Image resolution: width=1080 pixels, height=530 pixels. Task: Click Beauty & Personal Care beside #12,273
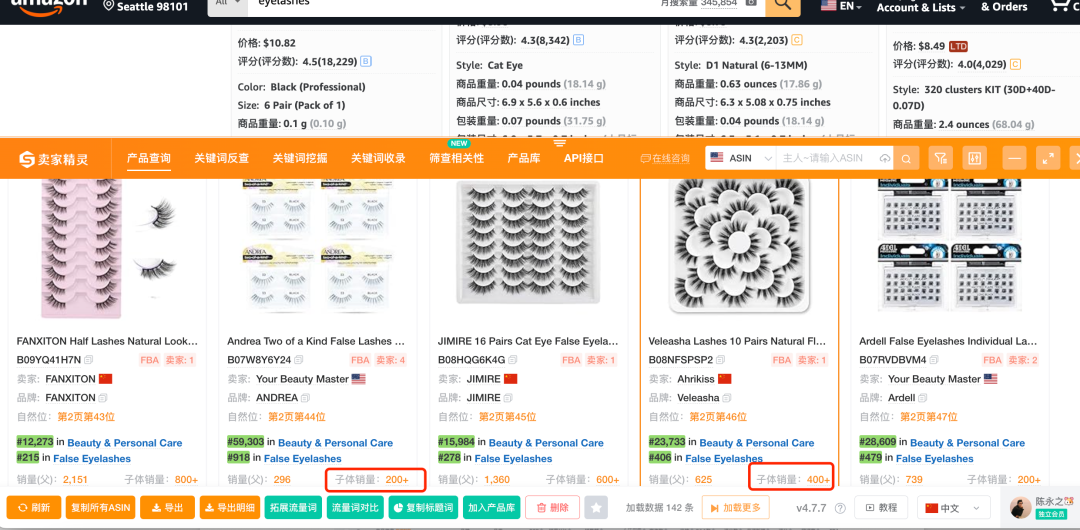click(125, 443)
